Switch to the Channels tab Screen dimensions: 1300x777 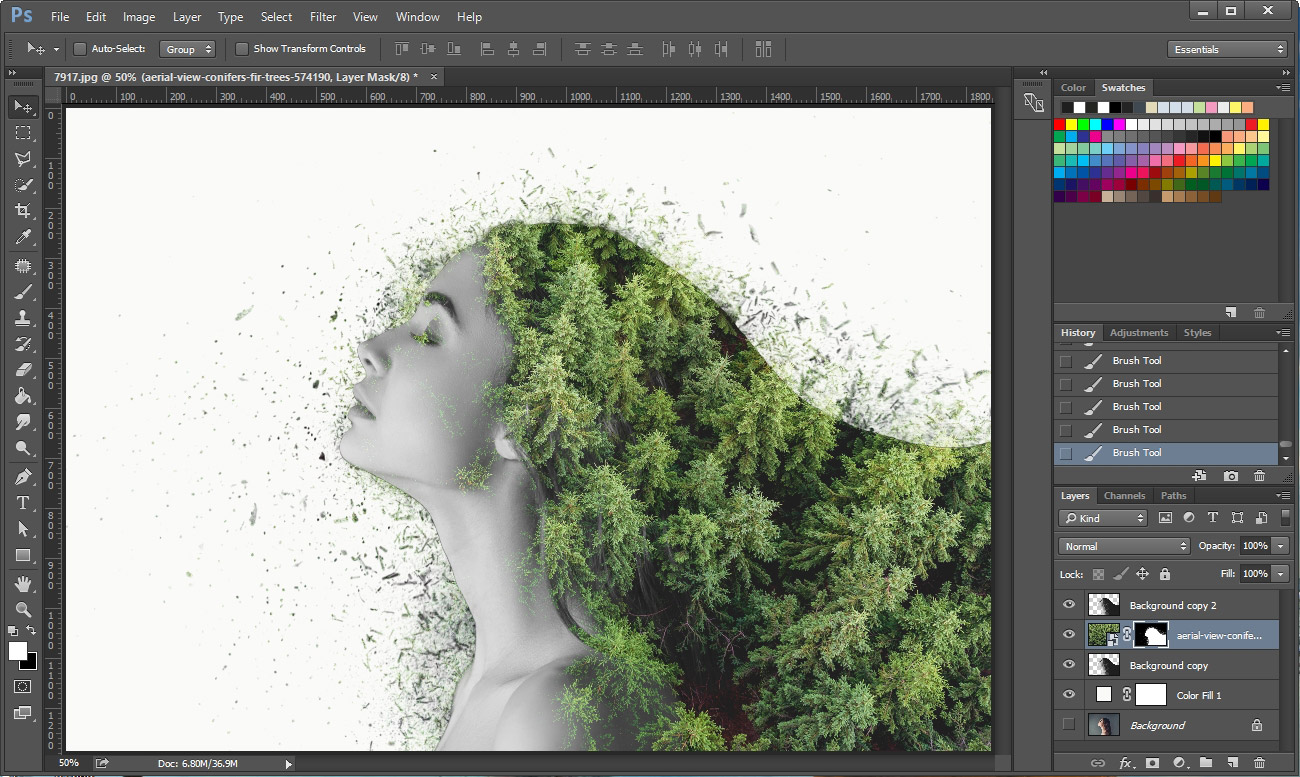click(1124, 496)
